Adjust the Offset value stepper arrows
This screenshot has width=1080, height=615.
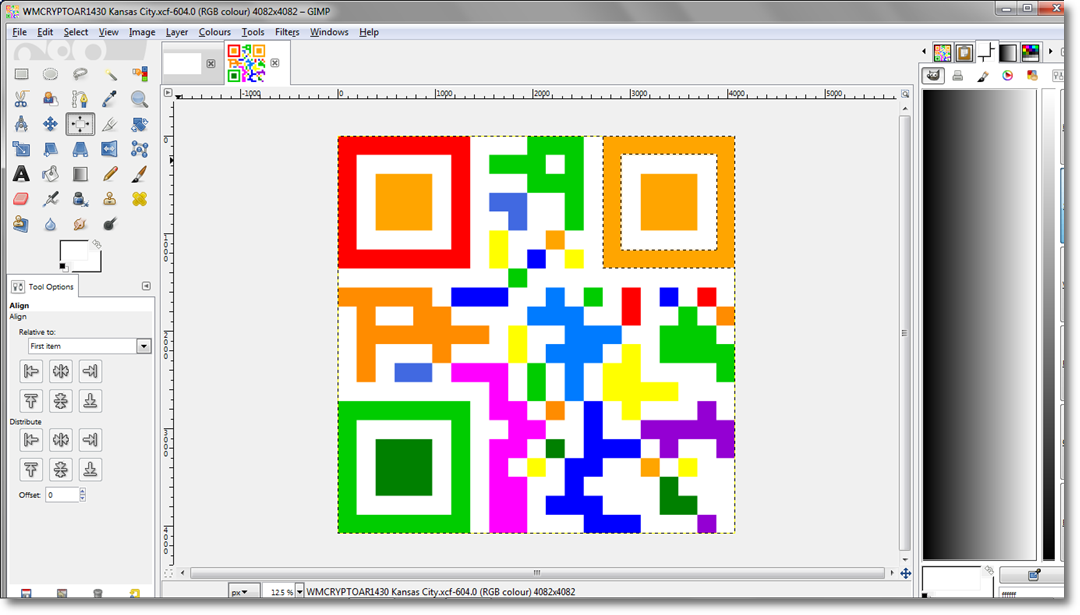point(83,494)
